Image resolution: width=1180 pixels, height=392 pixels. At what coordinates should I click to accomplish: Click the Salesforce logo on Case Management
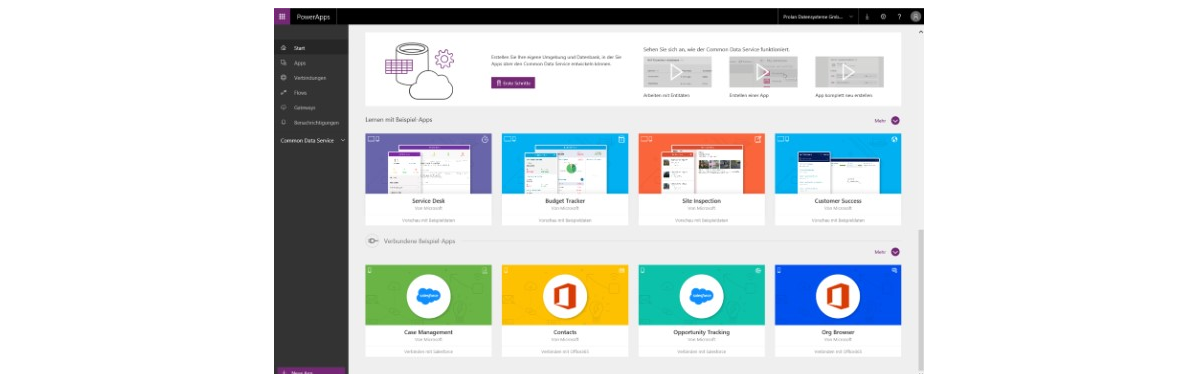(428, 296)
